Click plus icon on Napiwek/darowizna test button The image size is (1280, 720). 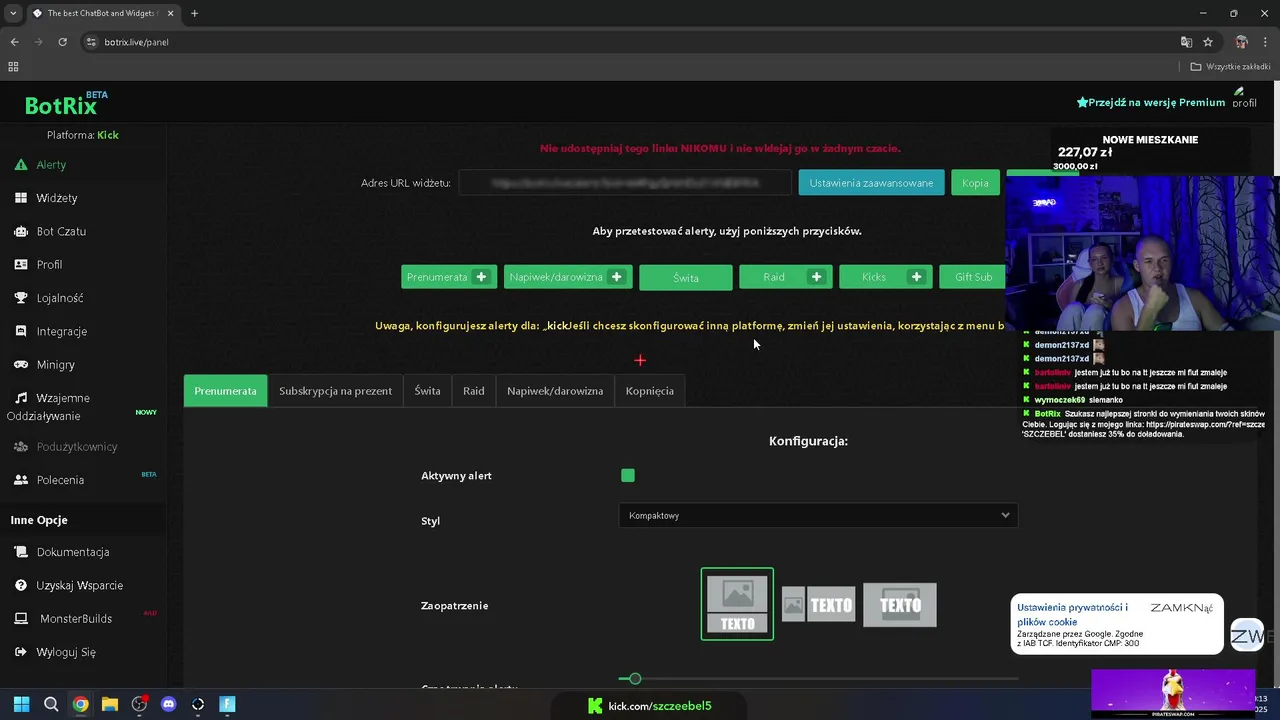(616, 277)
